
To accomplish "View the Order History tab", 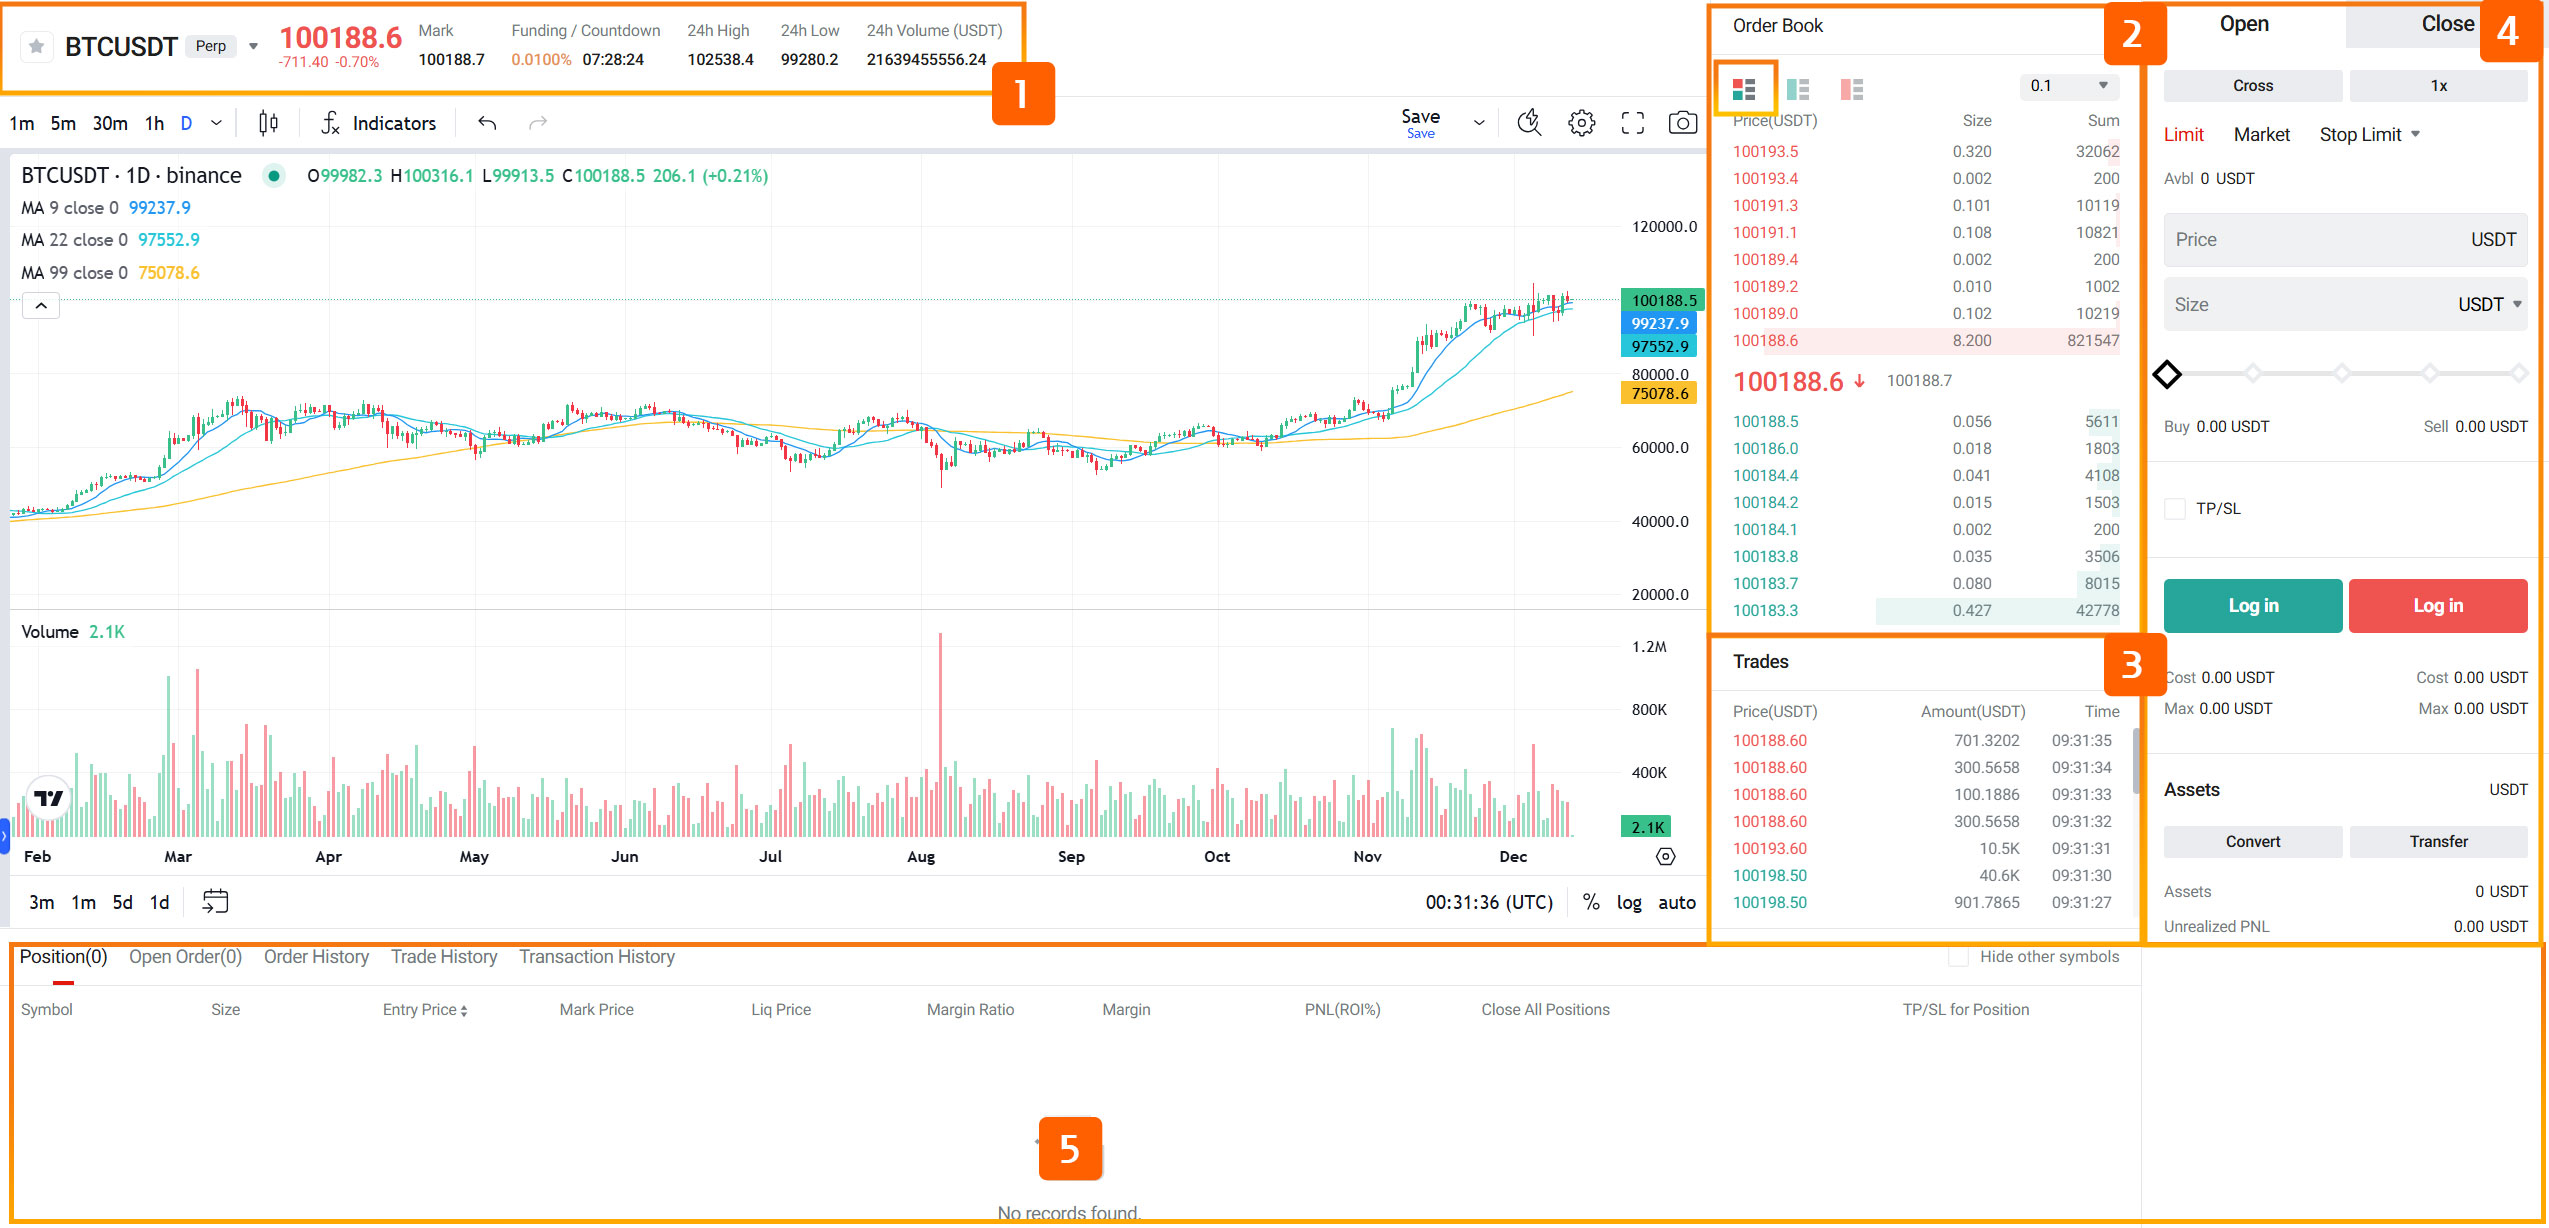I will coord(316,957).
